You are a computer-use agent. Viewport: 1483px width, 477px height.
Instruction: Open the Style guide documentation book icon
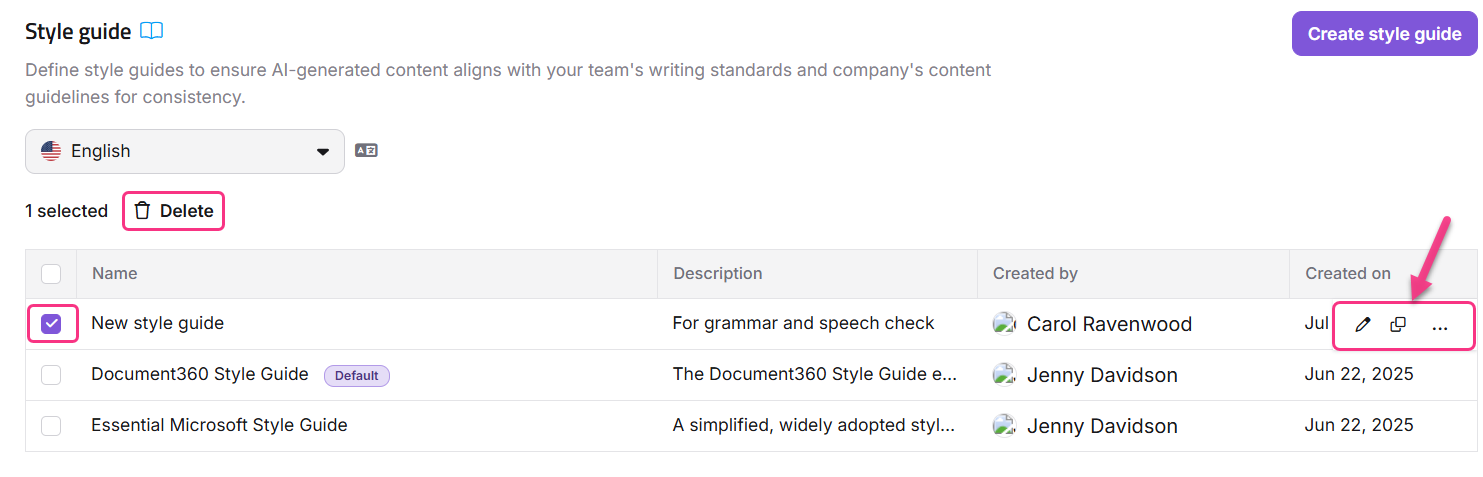tap(151, 31)
